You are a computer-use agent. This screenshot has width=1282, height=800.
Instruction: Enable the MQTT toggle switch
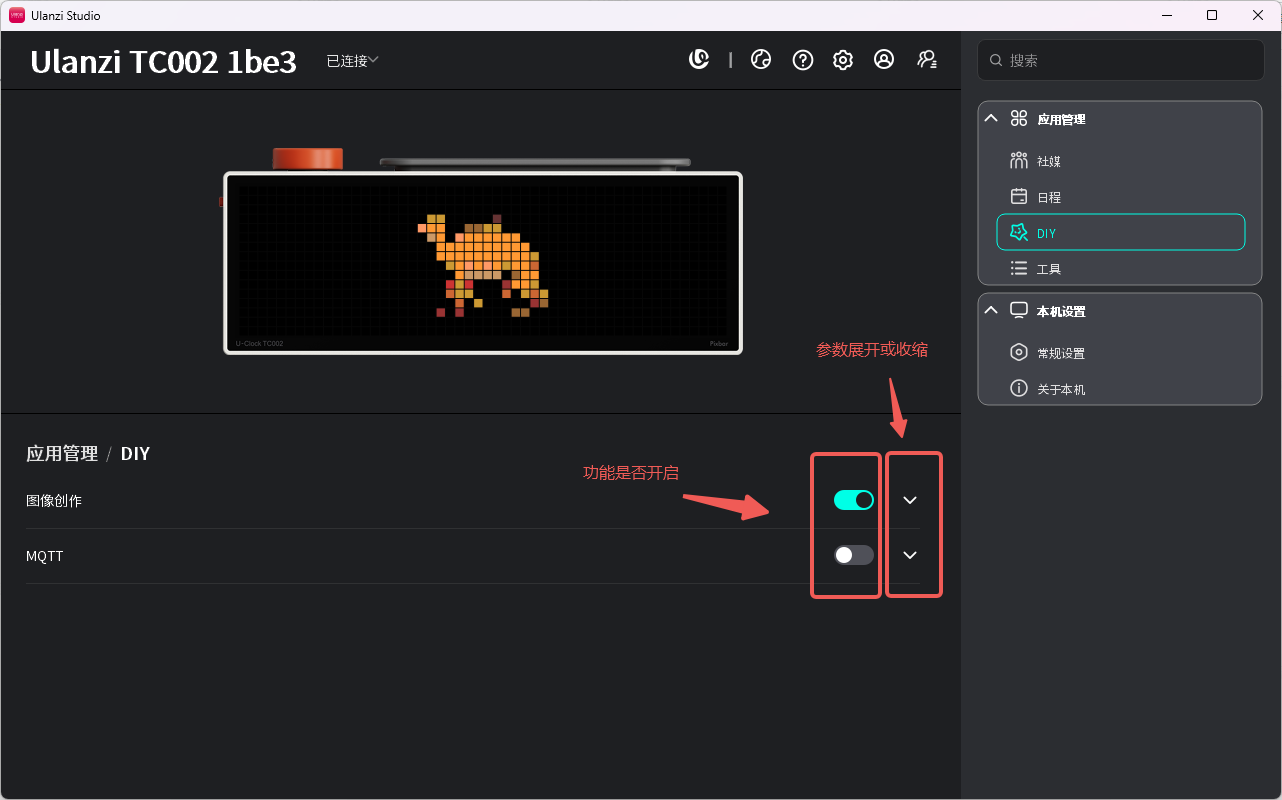click(x=854, y=555)
